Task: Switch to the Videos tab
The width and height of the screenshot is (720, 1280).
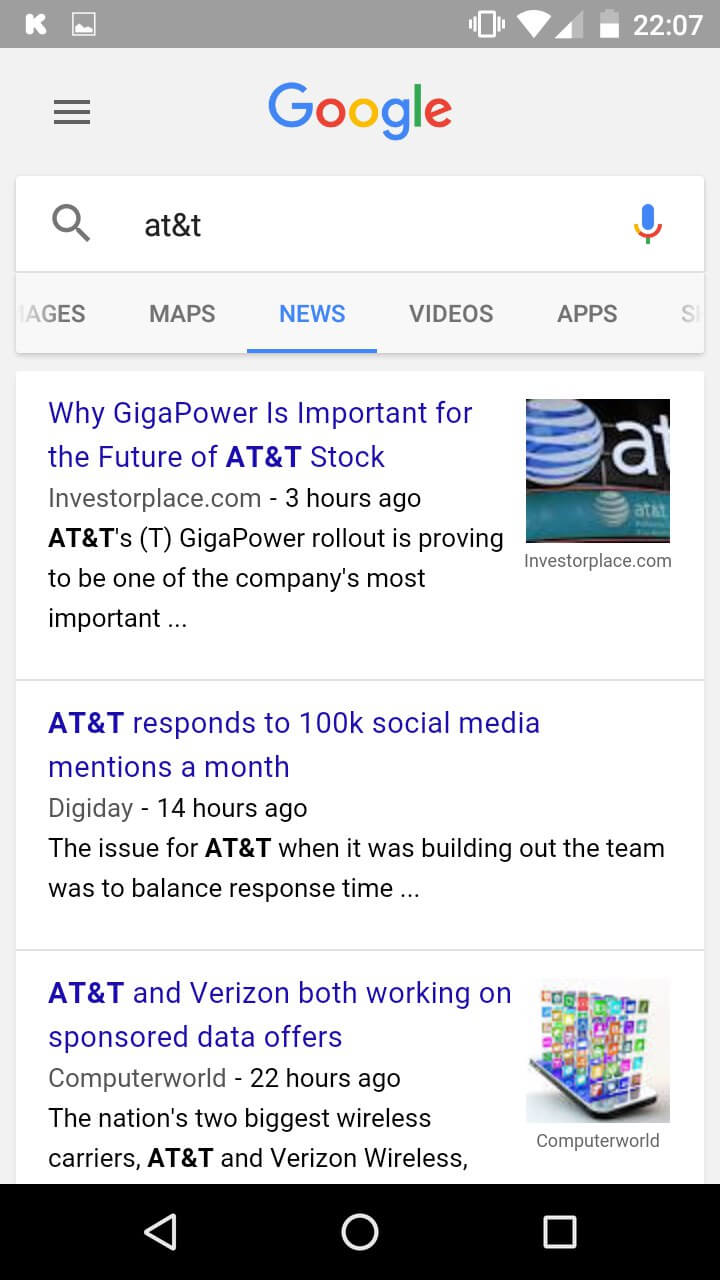Action: click(x=451, y=314)
